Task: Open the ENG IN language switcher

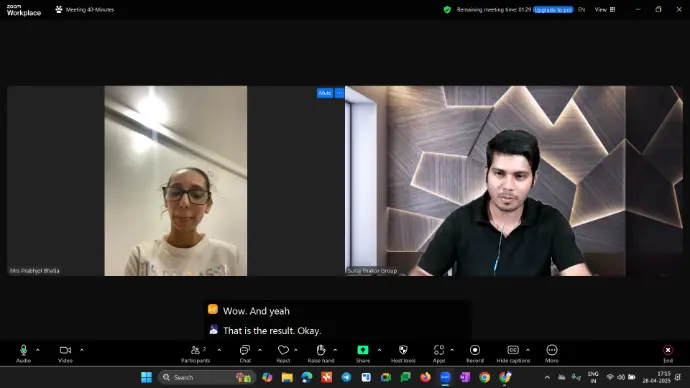Action: pos(593,377)
